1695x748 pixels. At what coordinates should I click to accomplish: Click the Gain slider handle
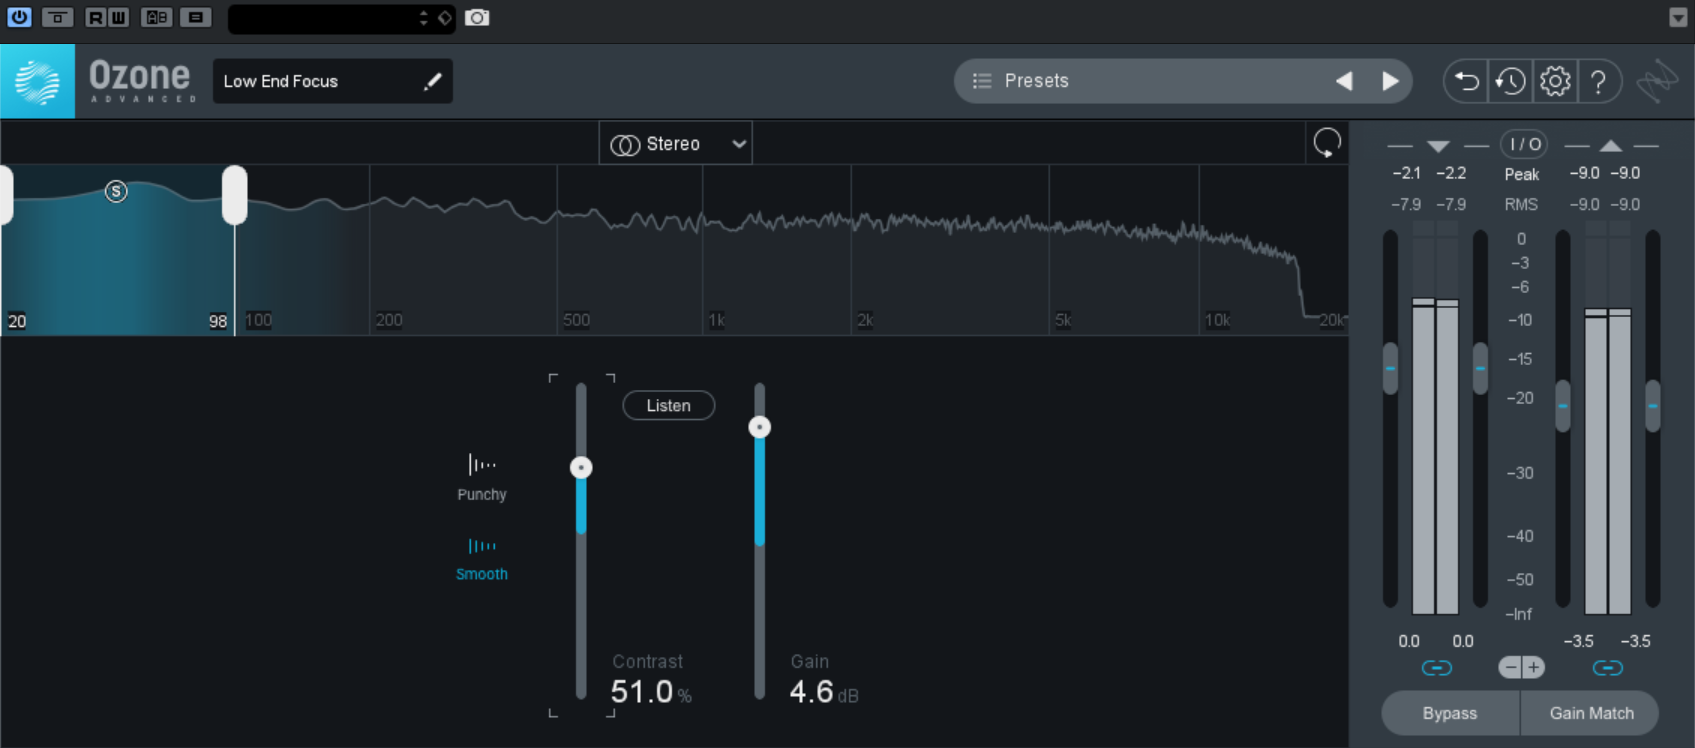tap(760, 427)
